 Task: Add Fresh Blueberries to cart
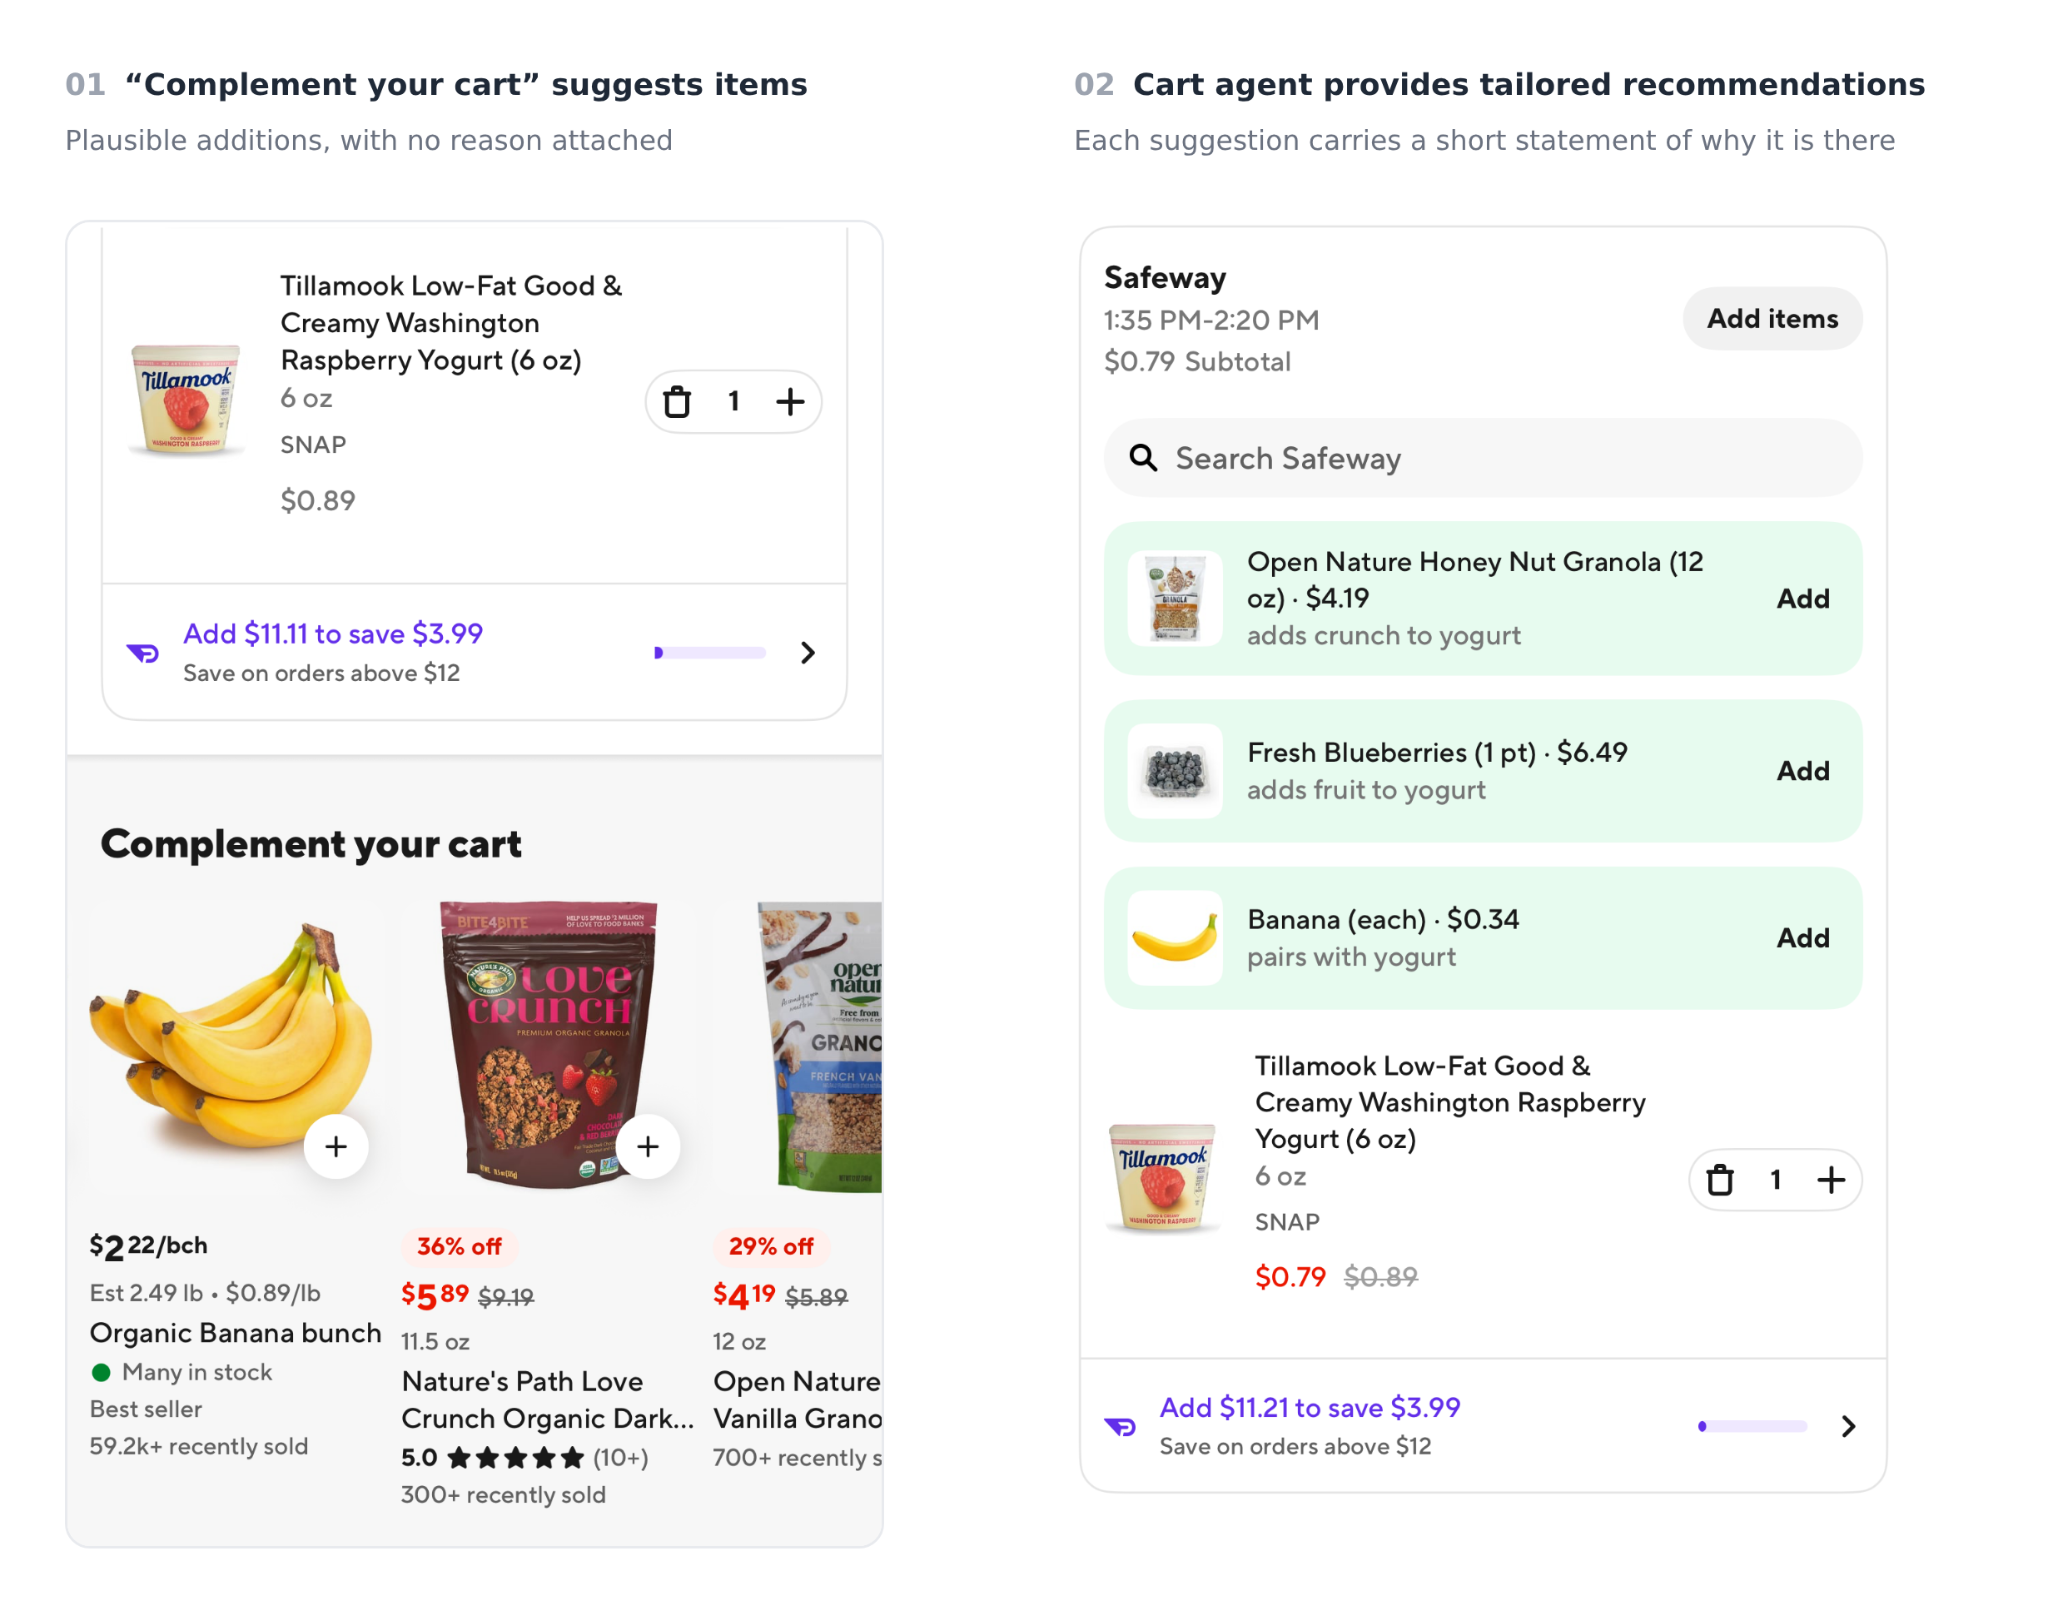coord(1803,770)
